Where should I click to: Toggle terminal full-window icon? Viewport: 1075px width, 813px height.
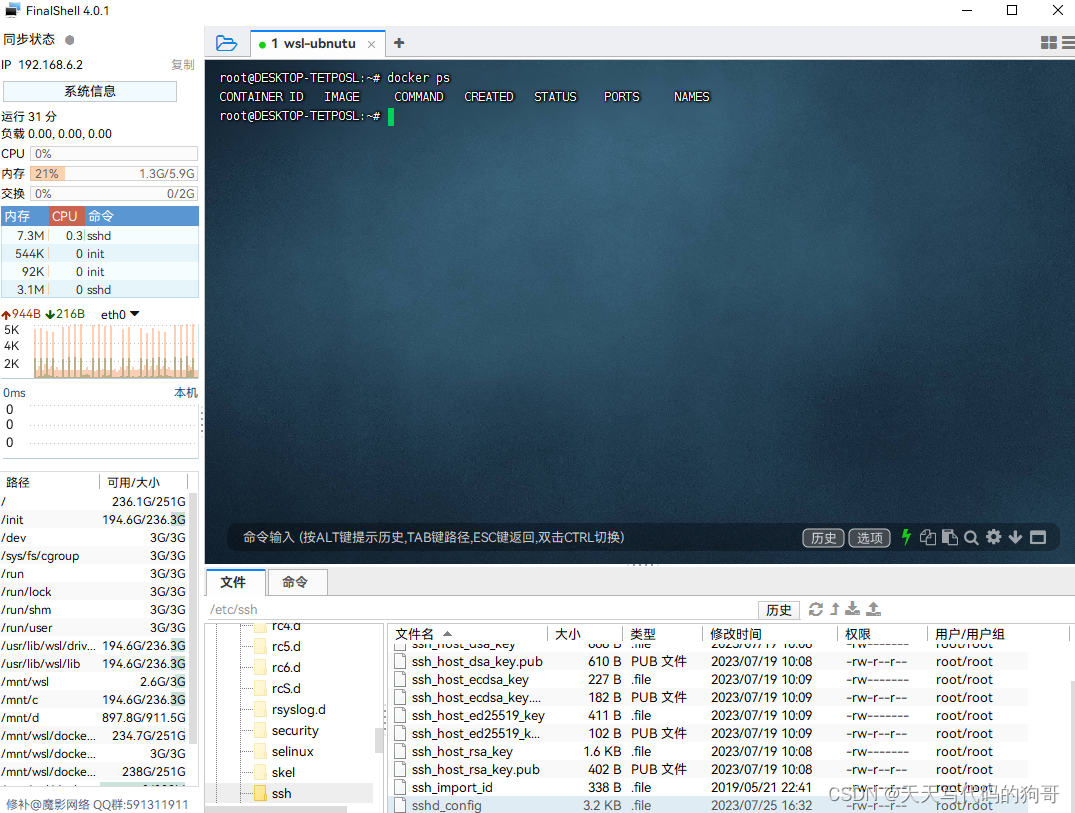pos(1038,537)
